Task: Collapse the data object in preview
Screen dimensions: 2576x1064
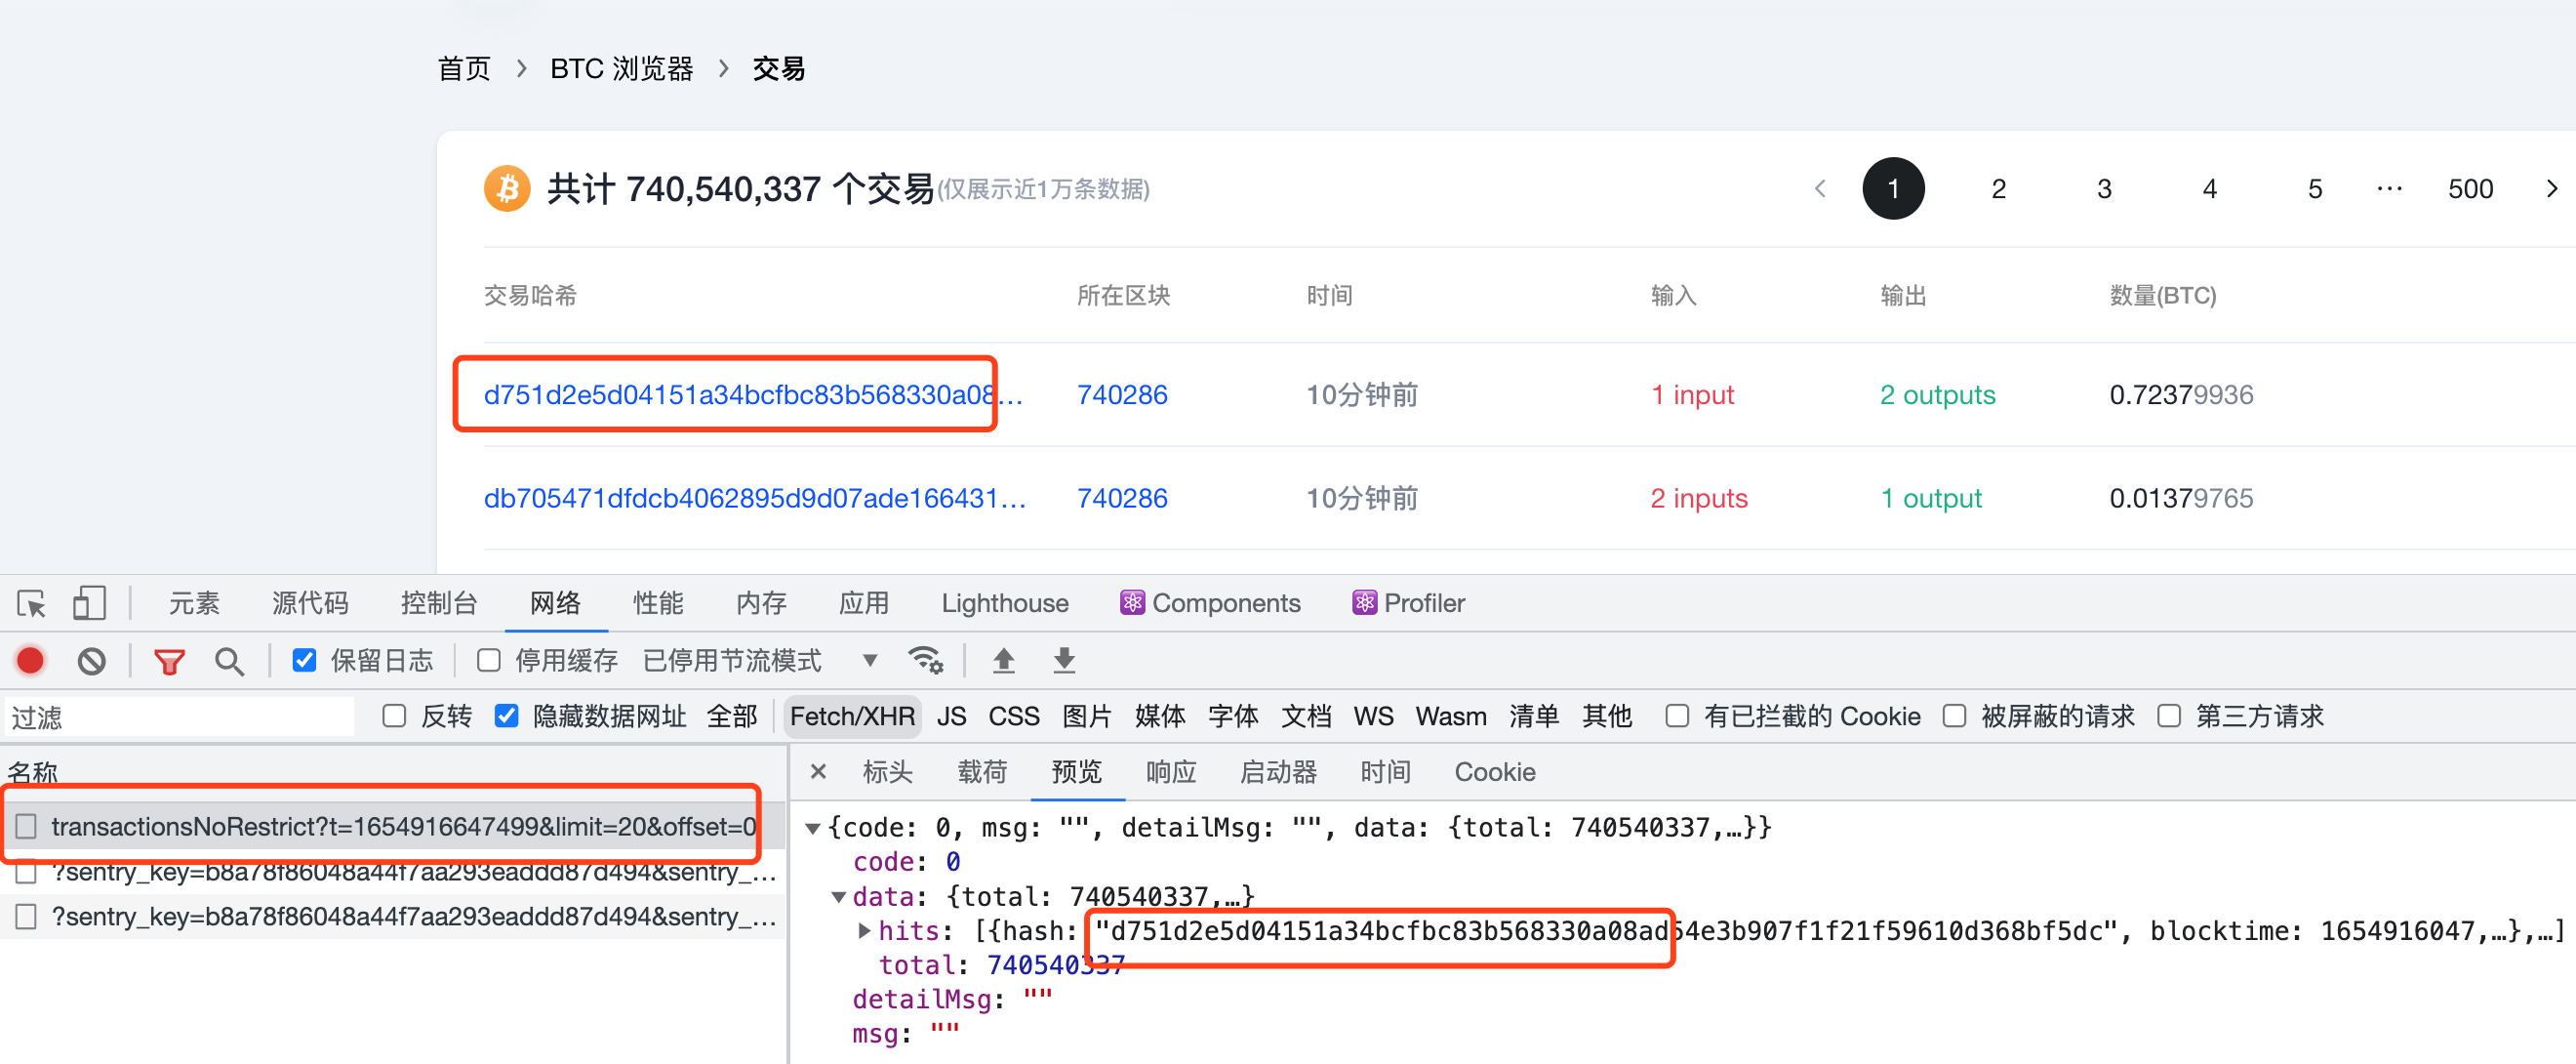Action: click(x=838, y=897)
